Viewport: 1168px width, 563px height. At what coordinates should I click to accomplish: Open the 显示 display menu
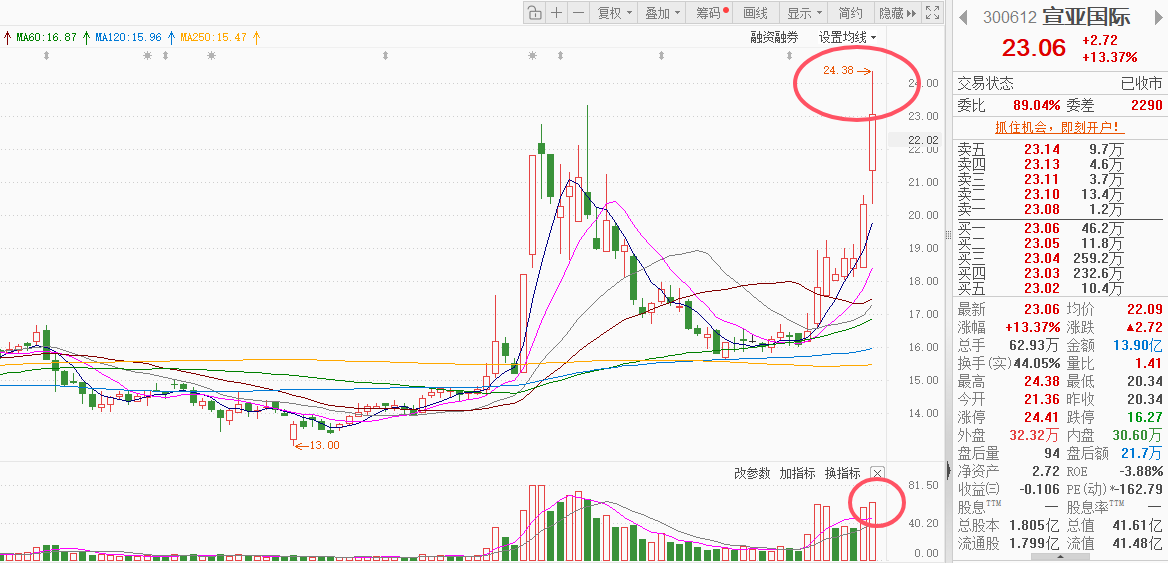[804, 13]
